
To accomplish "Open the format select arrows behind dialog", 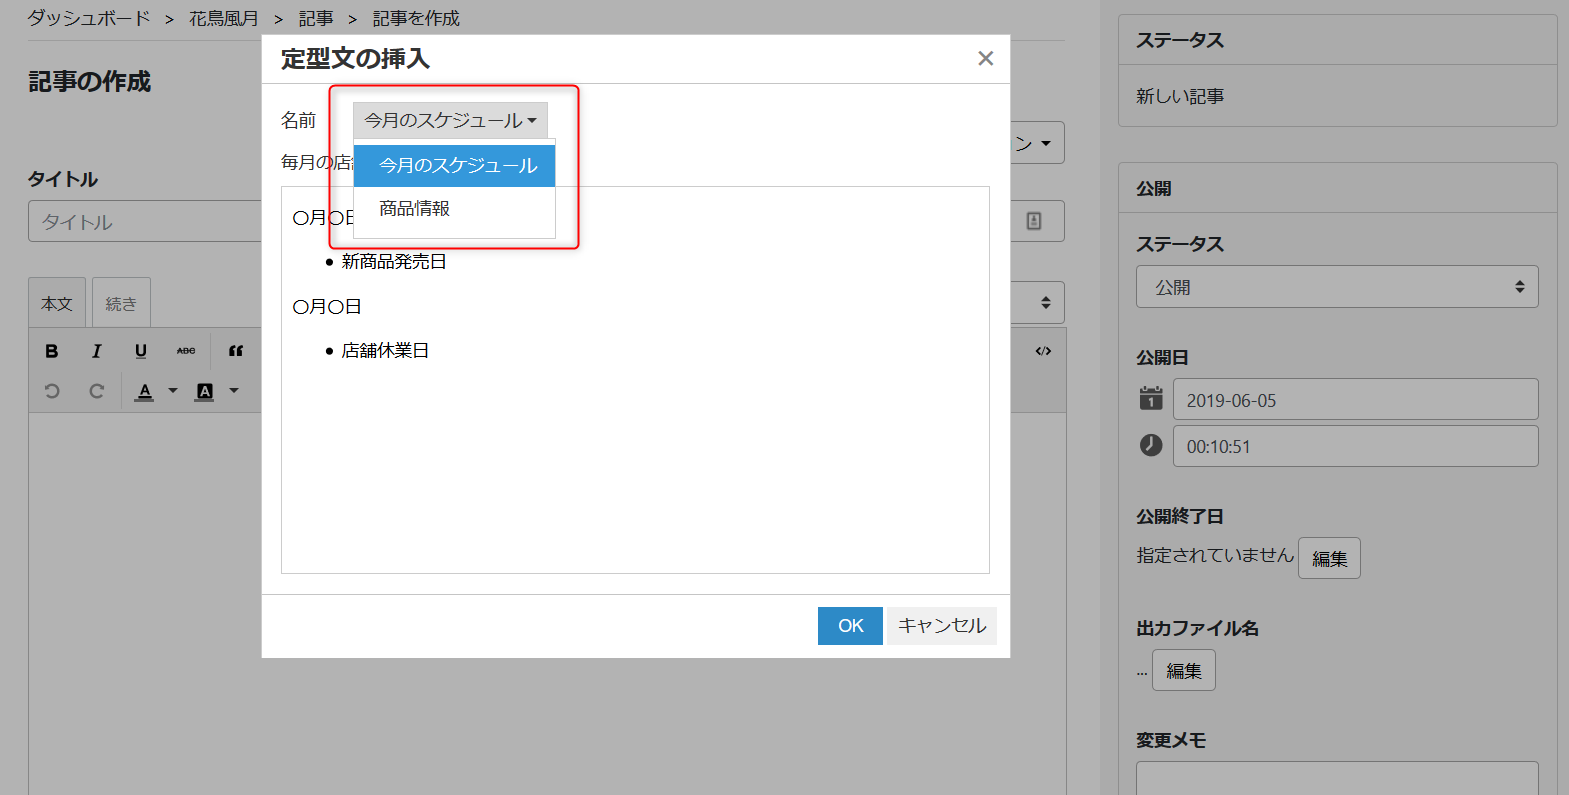I will pos(1045,302).
